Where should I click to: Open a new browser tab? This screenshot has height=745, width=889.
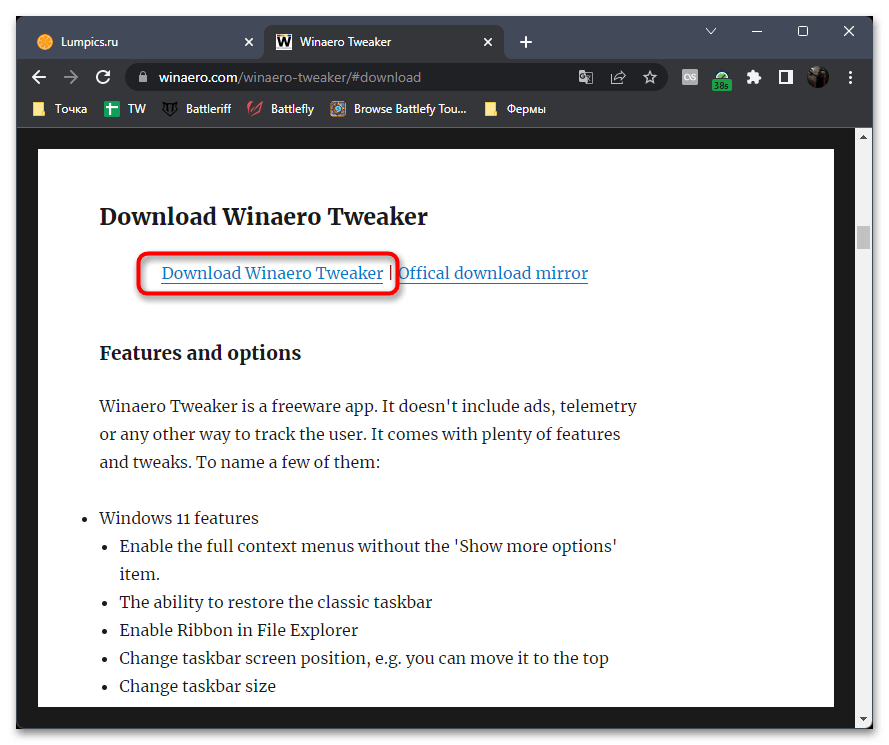526,42
